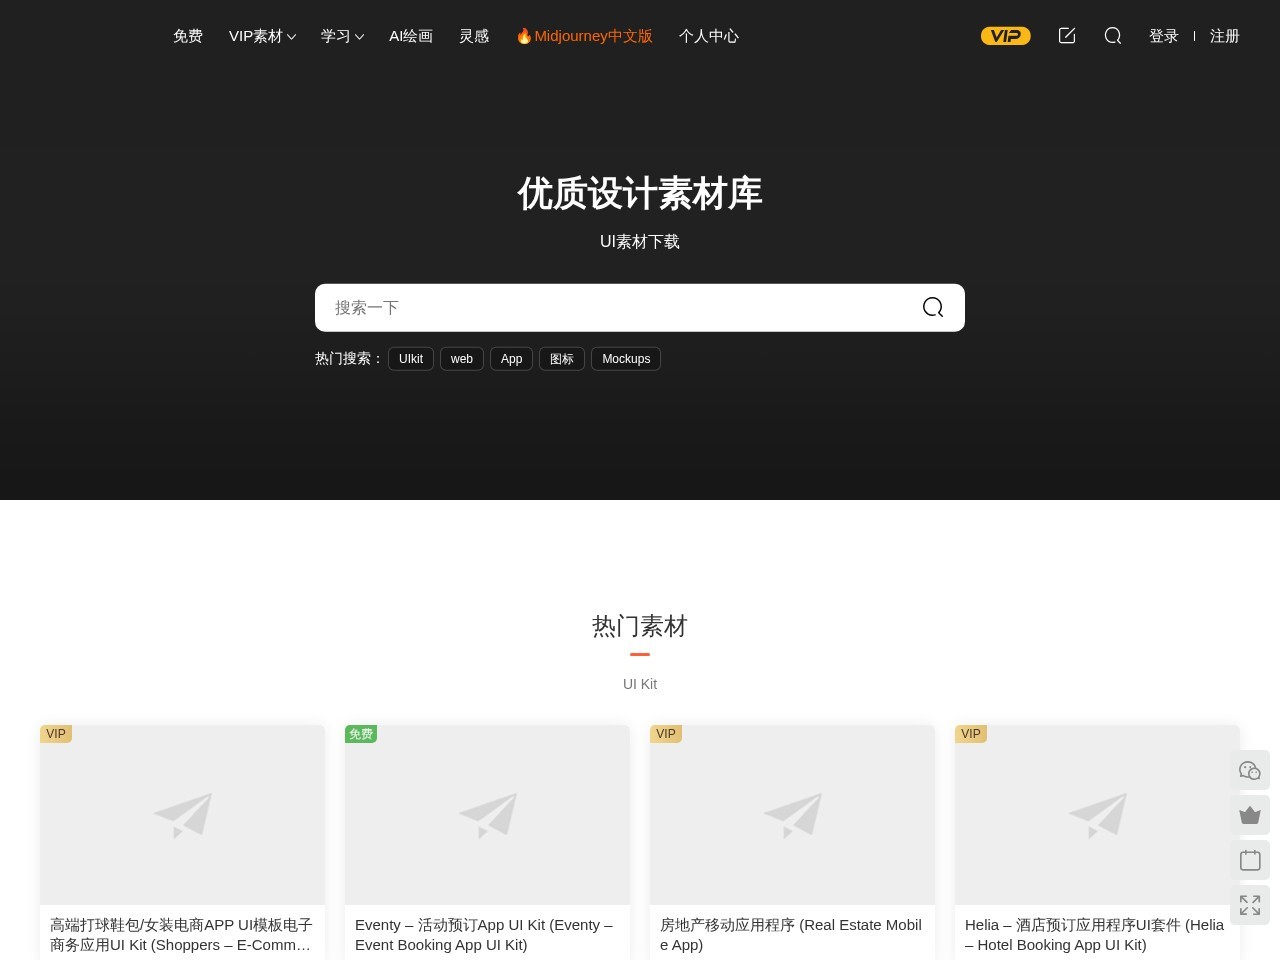
Task: Open the Eventy card thumbnail
Action: tap(487, 815)
